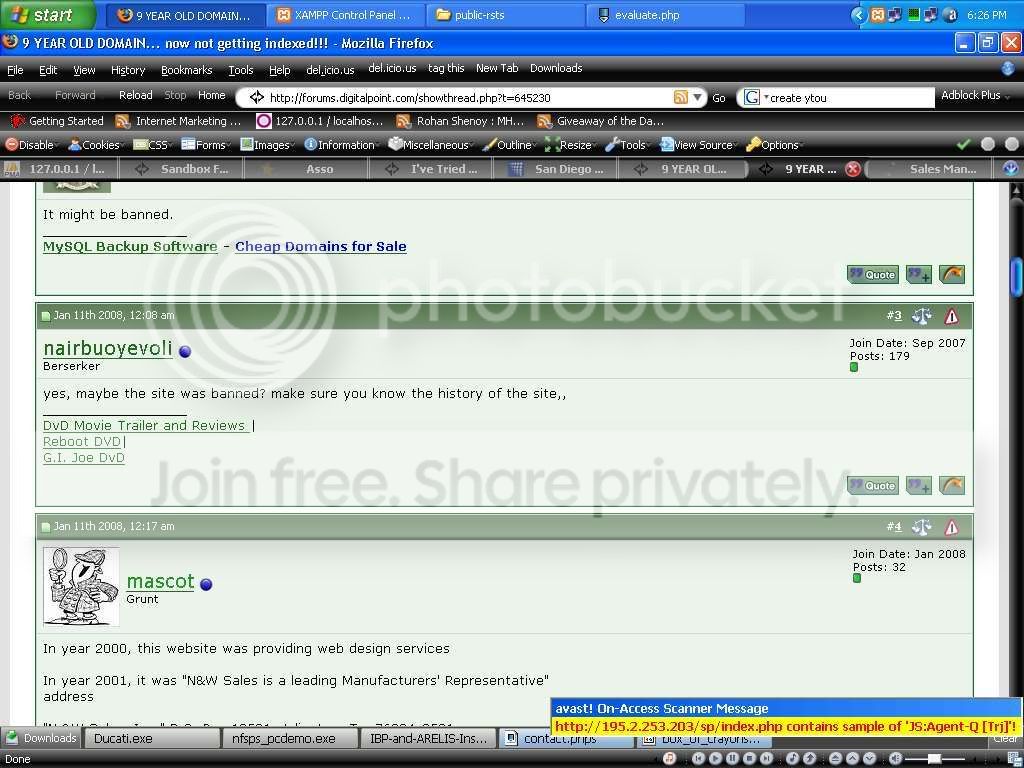Open the Images toolbar dropdown

click(267, 145)
